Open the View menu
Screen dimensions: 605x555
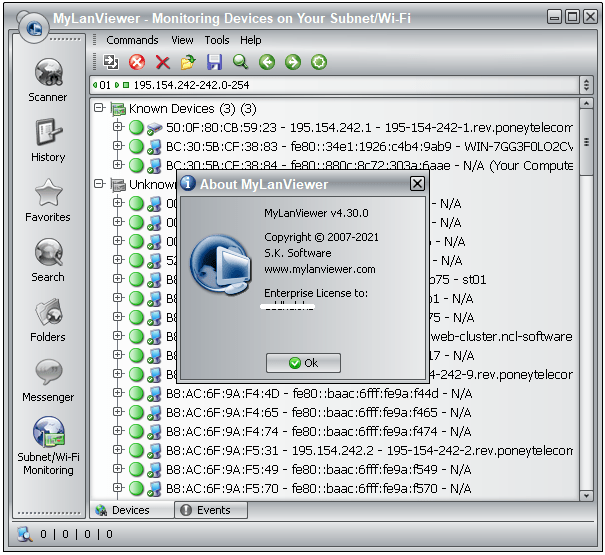click(x=182, y=40)
